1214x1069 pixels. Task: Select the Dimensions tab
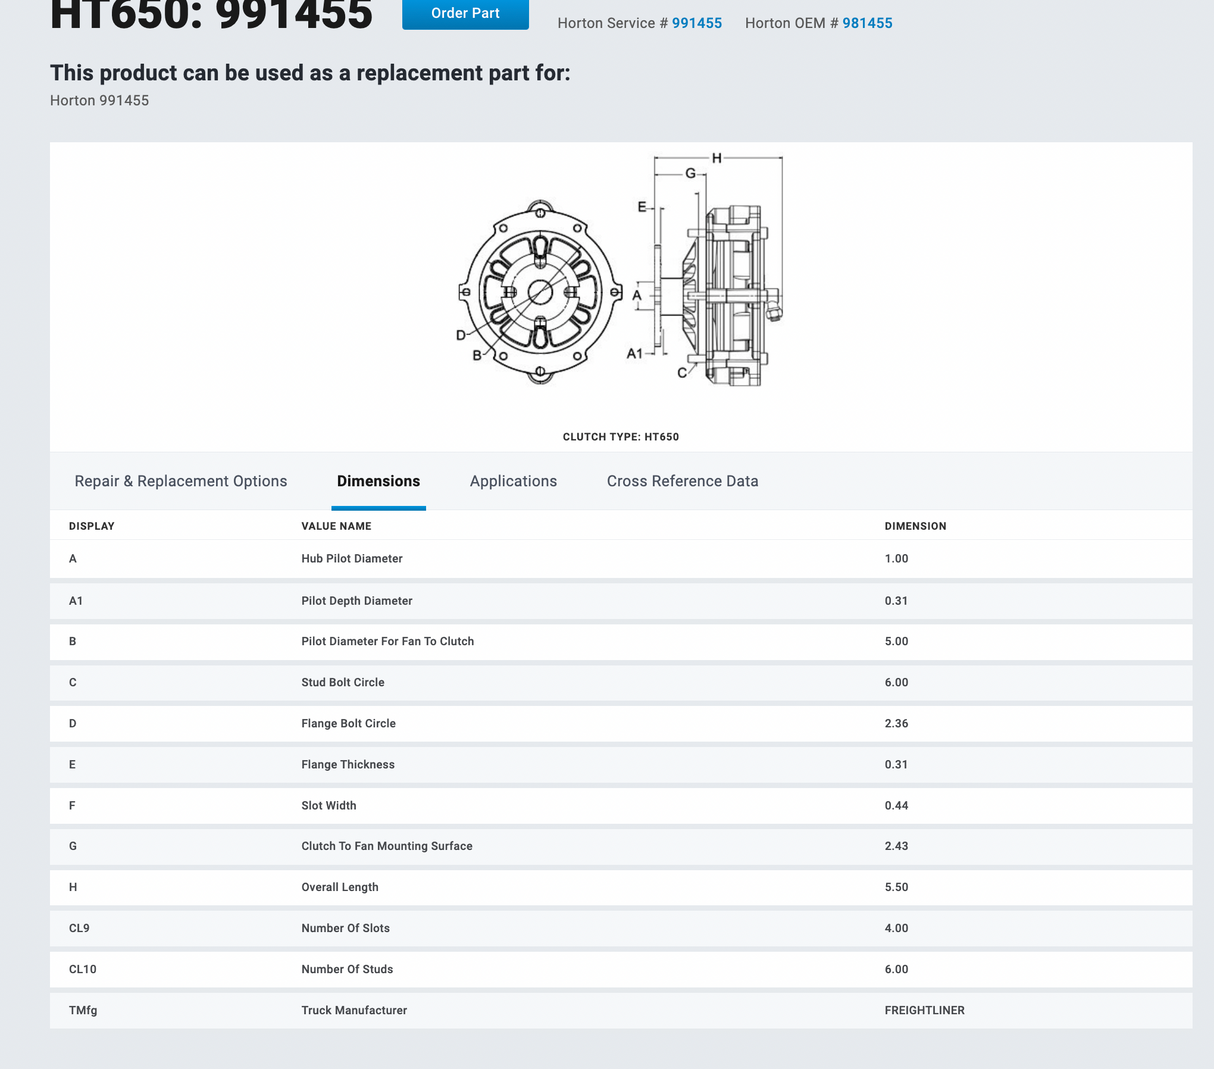378,481
